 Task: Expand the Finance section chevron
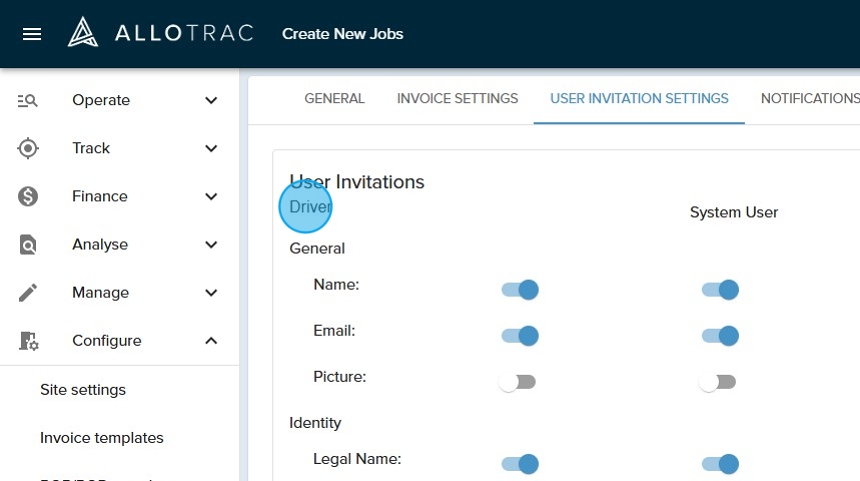(211, 196)
